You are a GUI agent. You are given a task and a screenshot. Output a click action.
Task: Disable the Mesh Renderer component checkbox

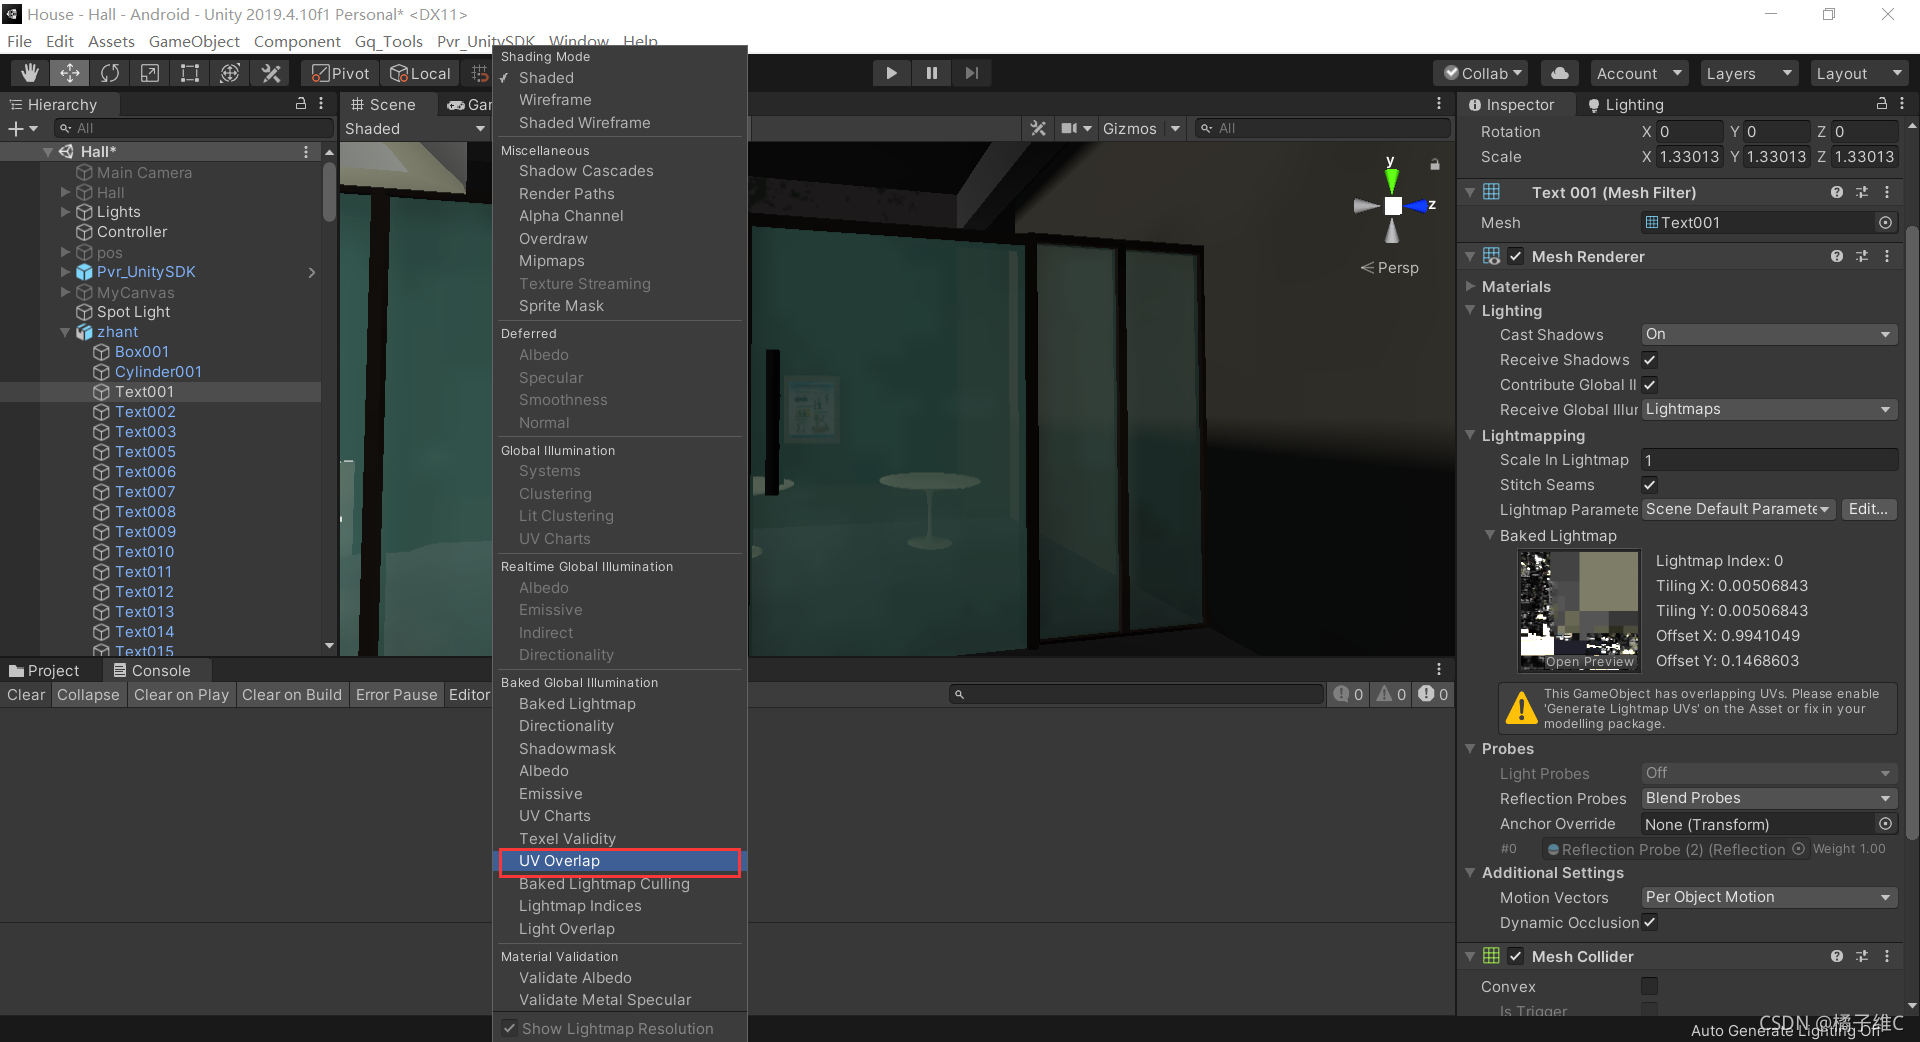1516,256
